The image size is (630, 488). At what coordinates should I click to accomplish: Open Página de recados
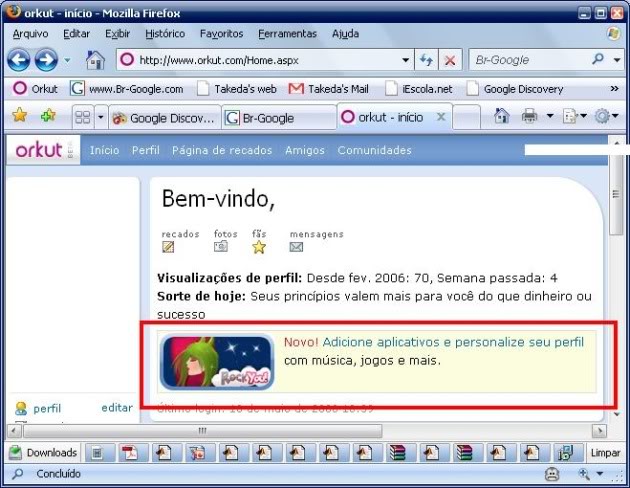[222, 150]
